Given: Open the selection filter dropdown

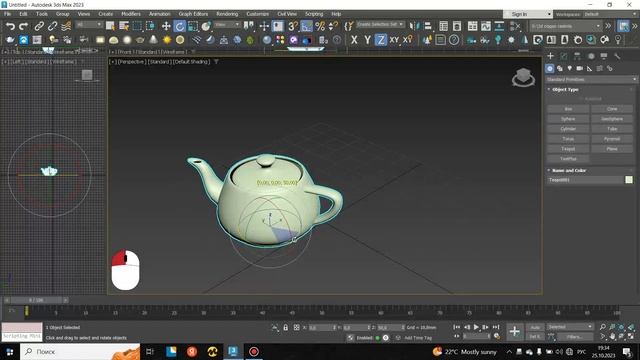Looking at the screenshot, I should (89, 25).
